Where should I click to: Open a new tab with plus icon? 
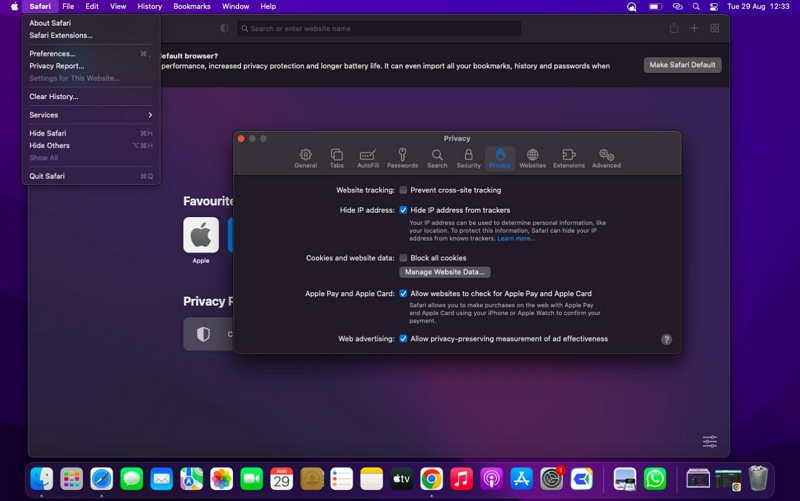pyautogui.click(x=694, y=29)
